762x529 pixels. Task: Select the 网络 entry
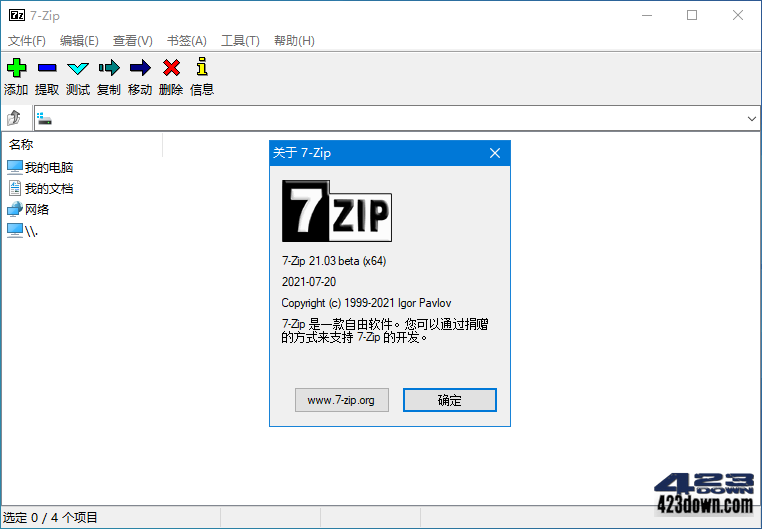[37, 209]
